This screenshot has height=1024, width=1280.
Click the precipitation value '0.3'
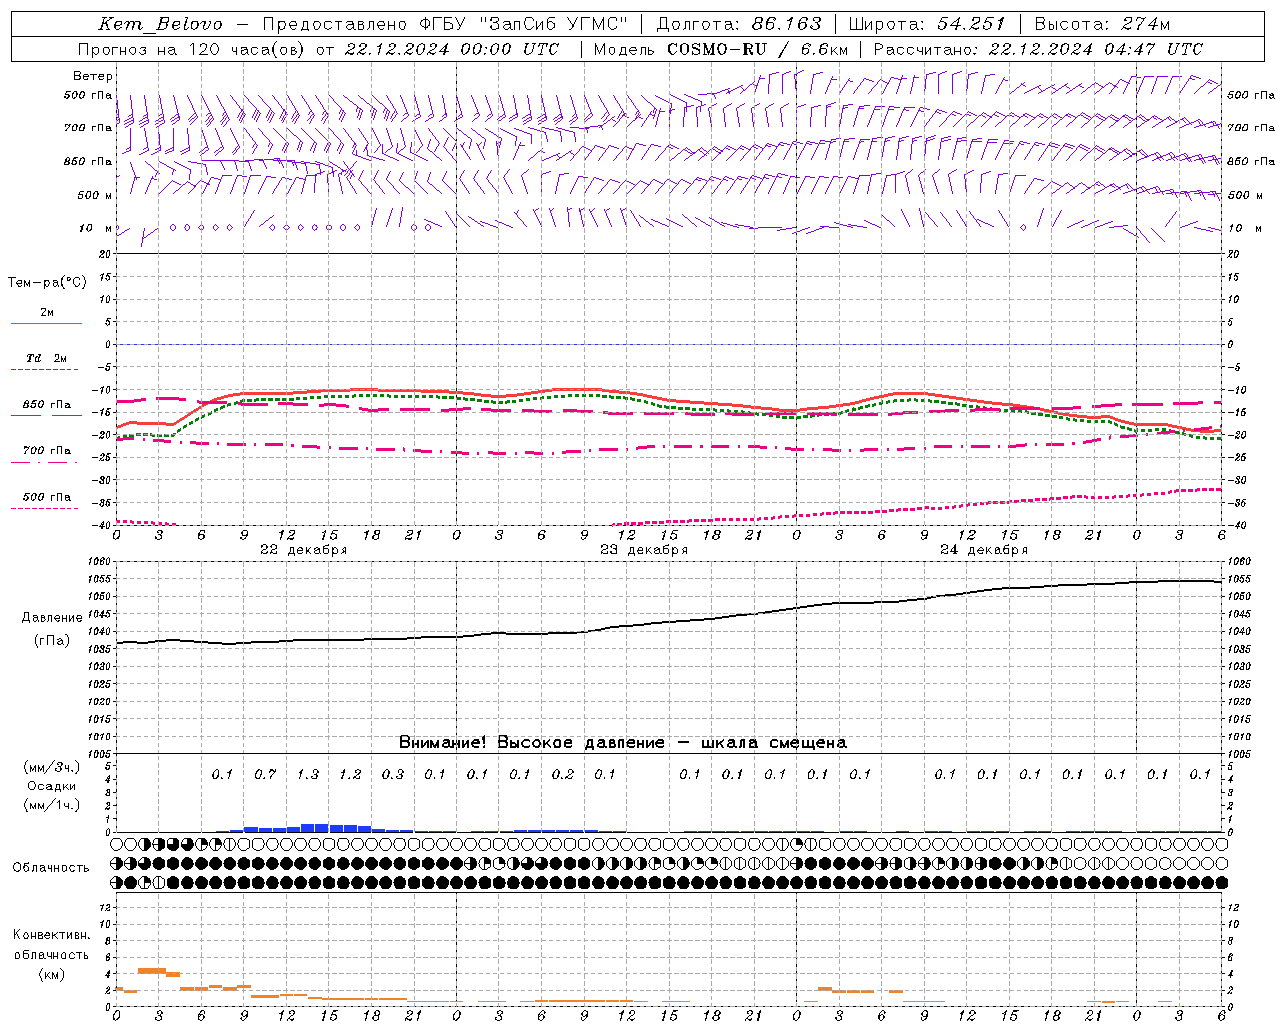pos(393,774)
